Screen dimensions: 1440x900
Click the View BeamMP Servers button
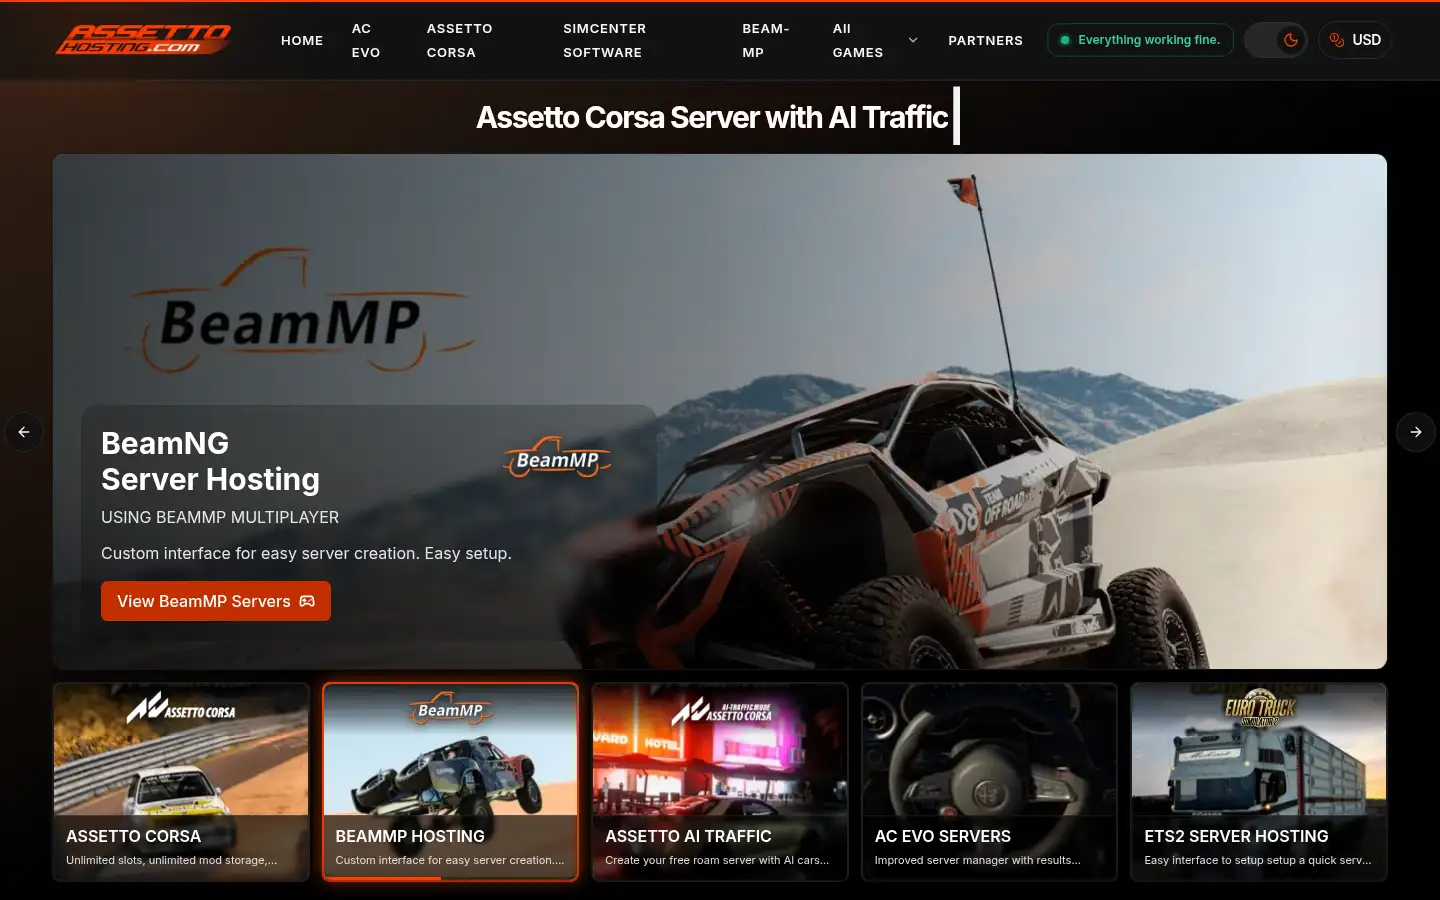coord(216,601)
